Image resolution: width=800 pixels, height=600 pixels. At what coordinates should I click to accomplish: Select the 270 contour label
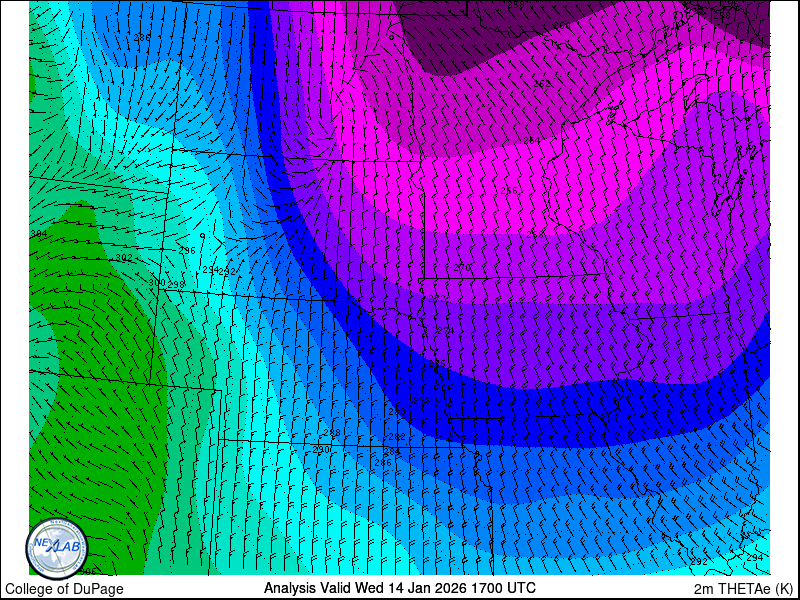click(x=462, y=267)
